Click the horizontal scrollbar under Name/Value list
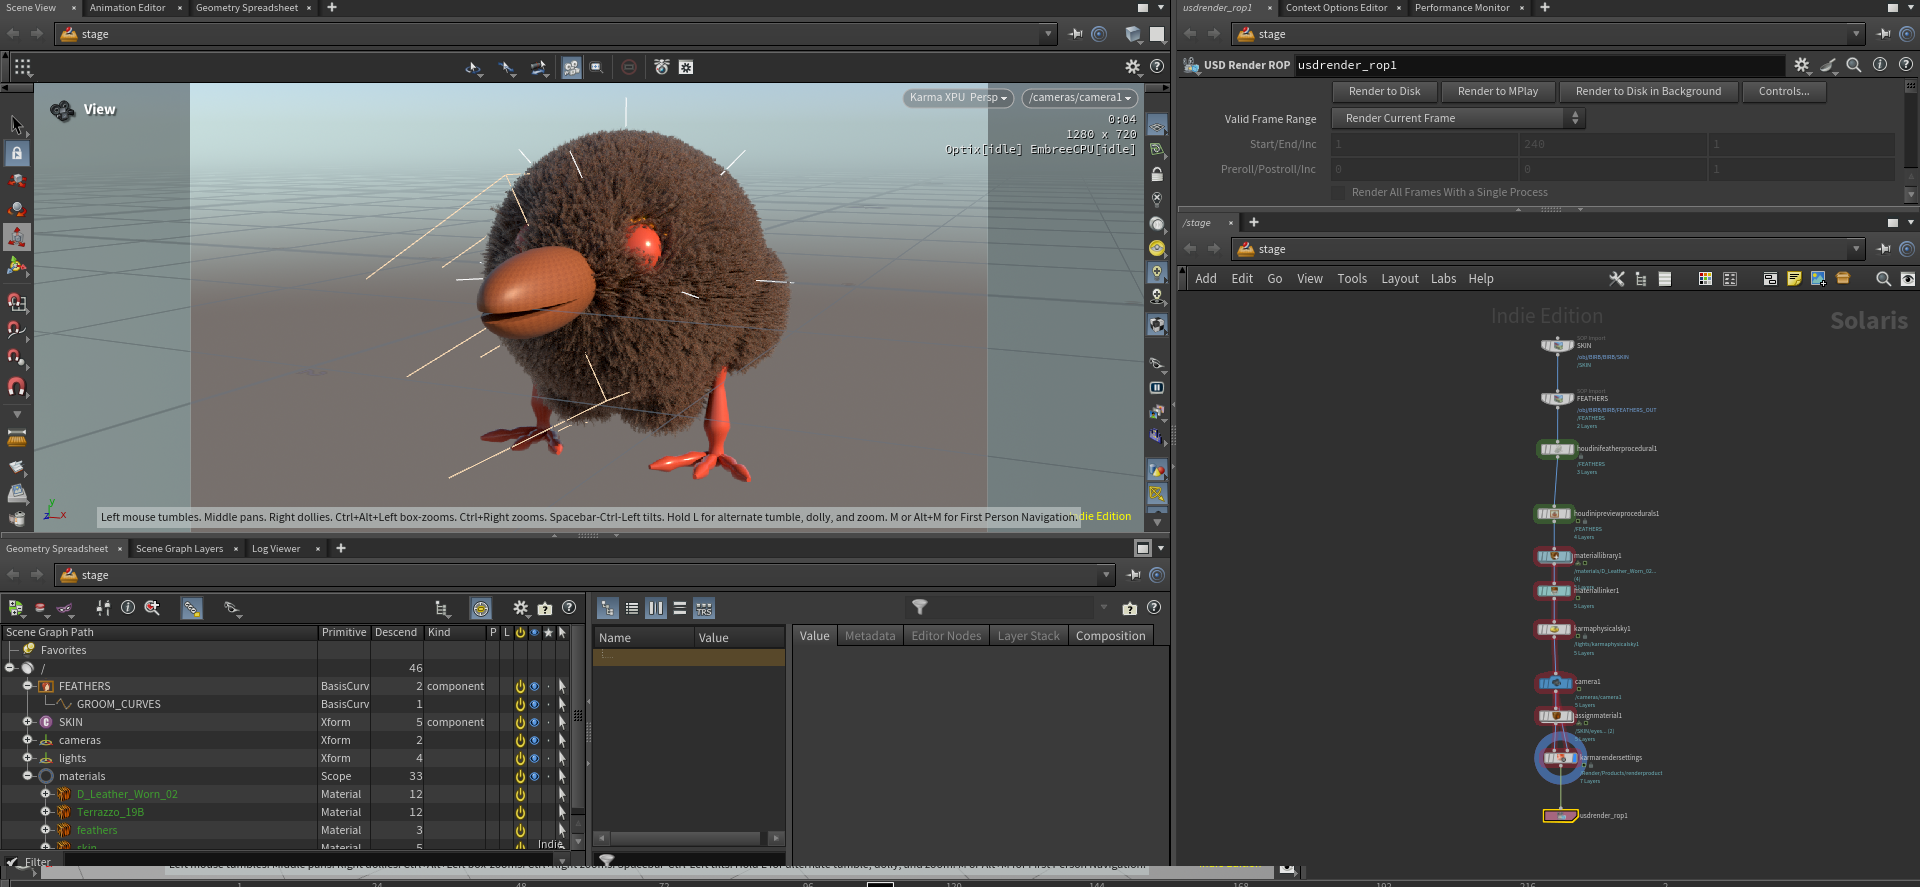The width and height of the screenshot is (1920, 887). (688, 838)
